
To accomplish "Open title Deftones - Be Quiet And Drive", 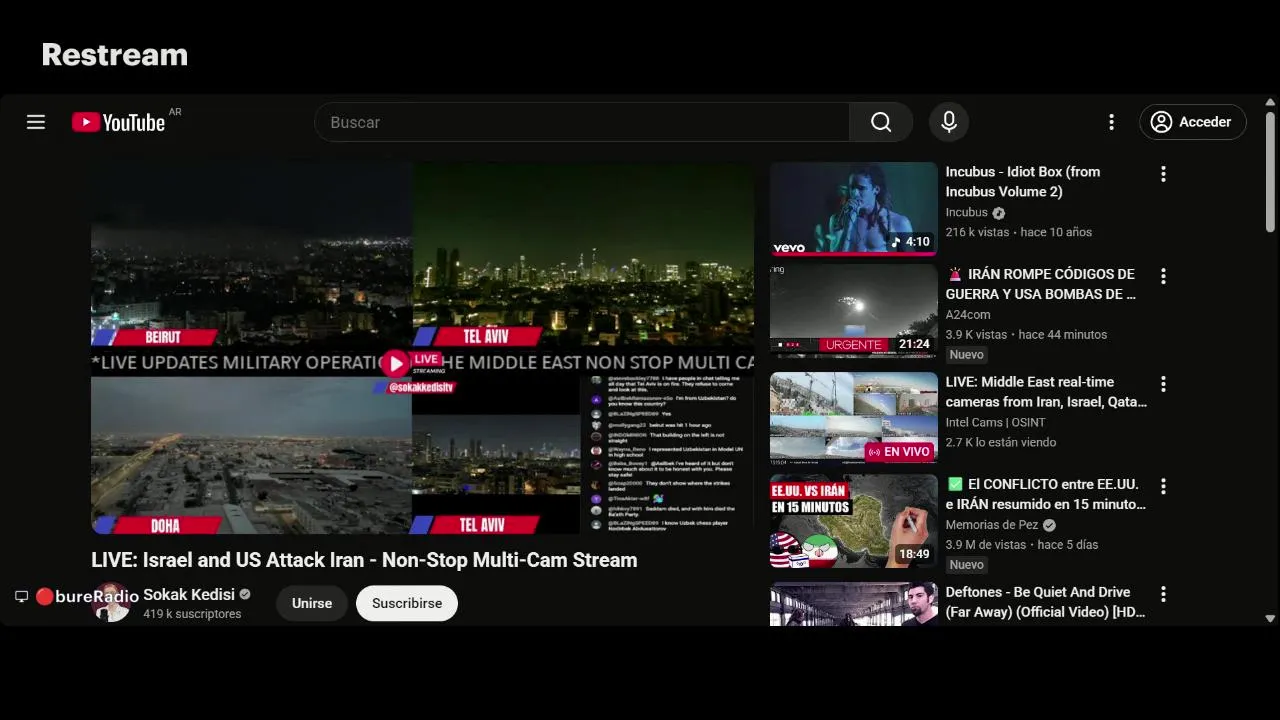I will (x=1046, y=602).
